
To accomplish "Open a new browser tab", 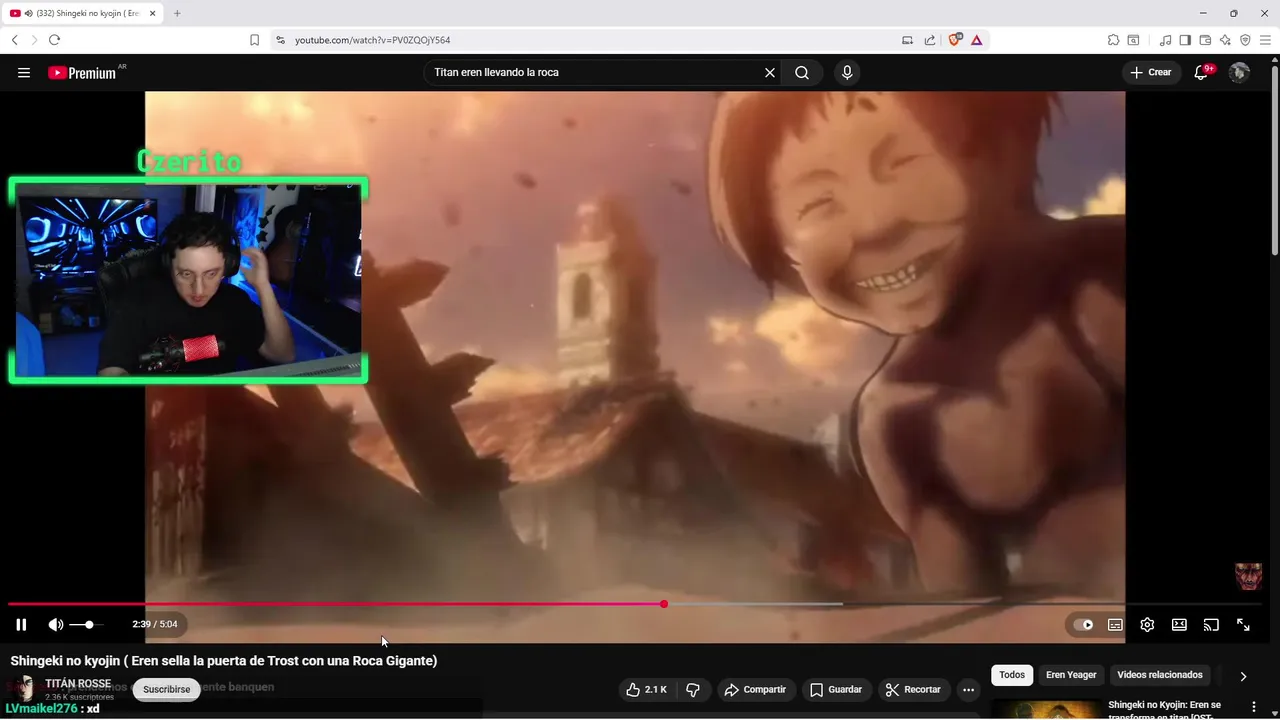I will tap(177, 13).
